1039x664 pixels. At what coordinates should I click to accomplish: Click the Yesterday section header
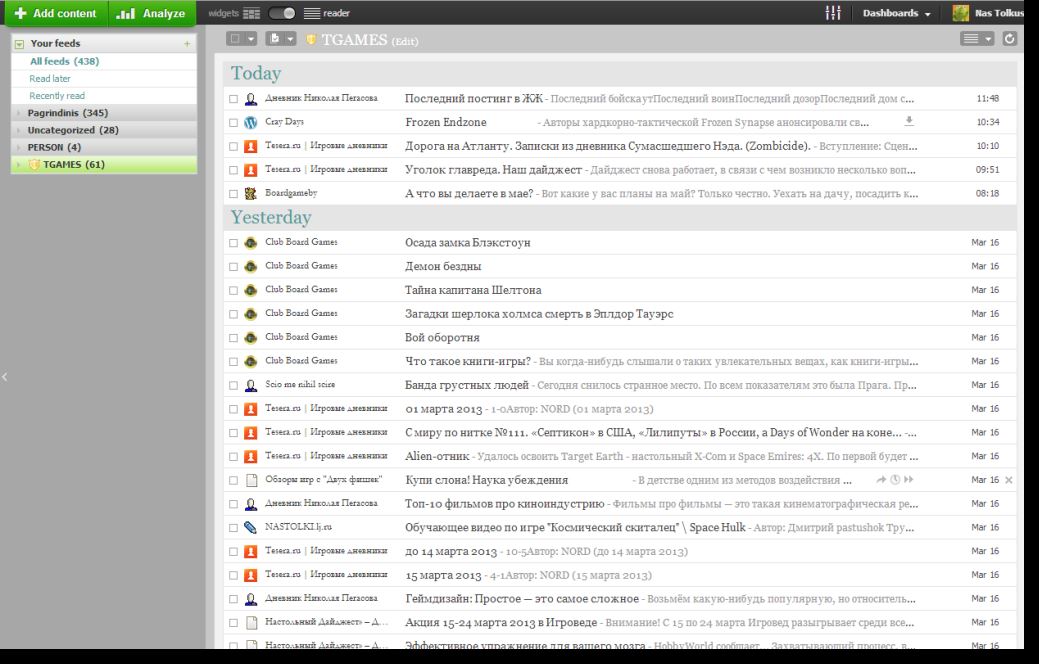(271, 217)
